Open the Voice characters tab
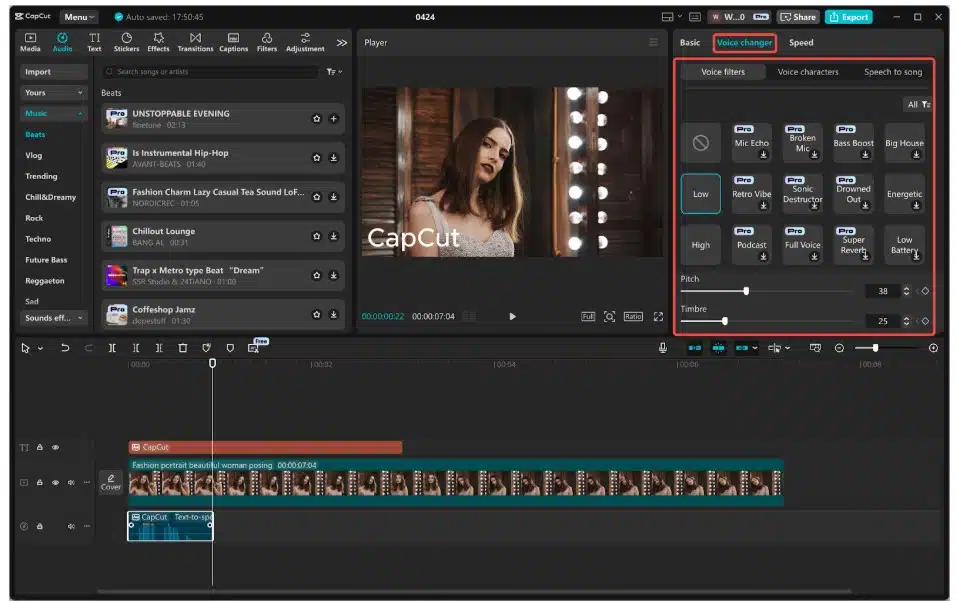957x602 pixels. point(807,72)
